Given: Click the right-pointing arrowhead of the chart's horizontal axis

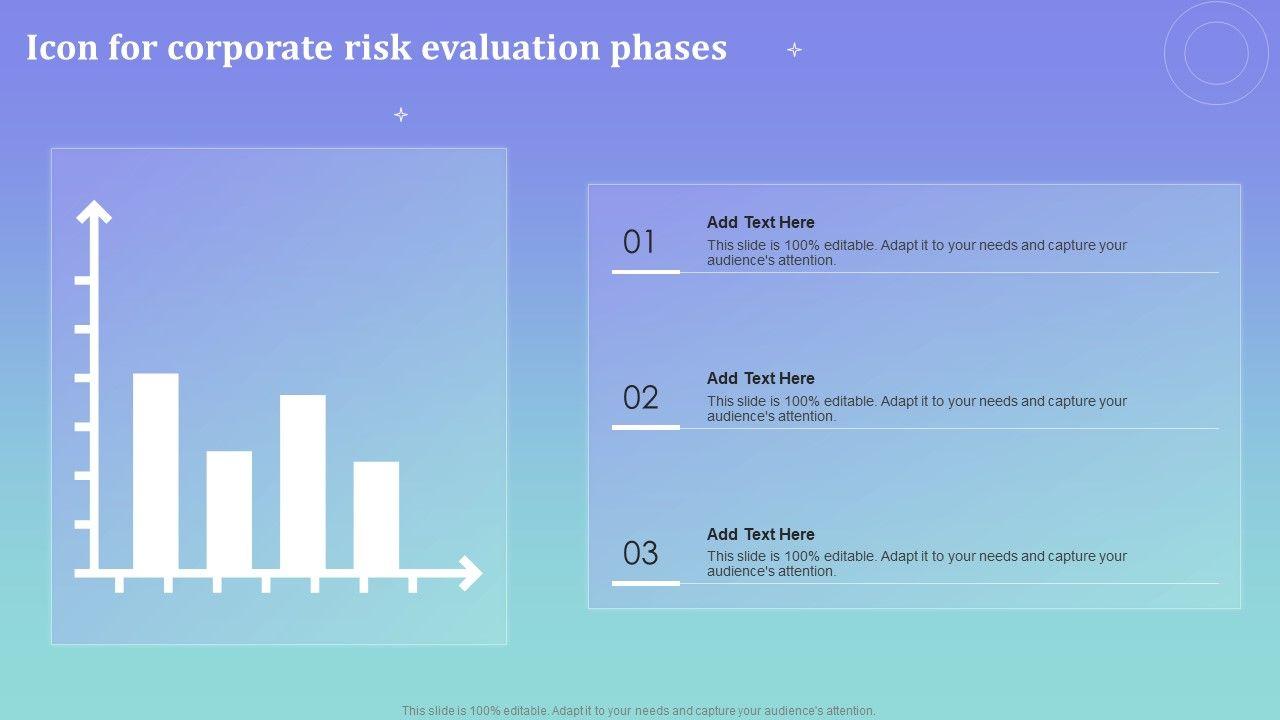Looking at the screenshot, I should [x=470, y=573].
